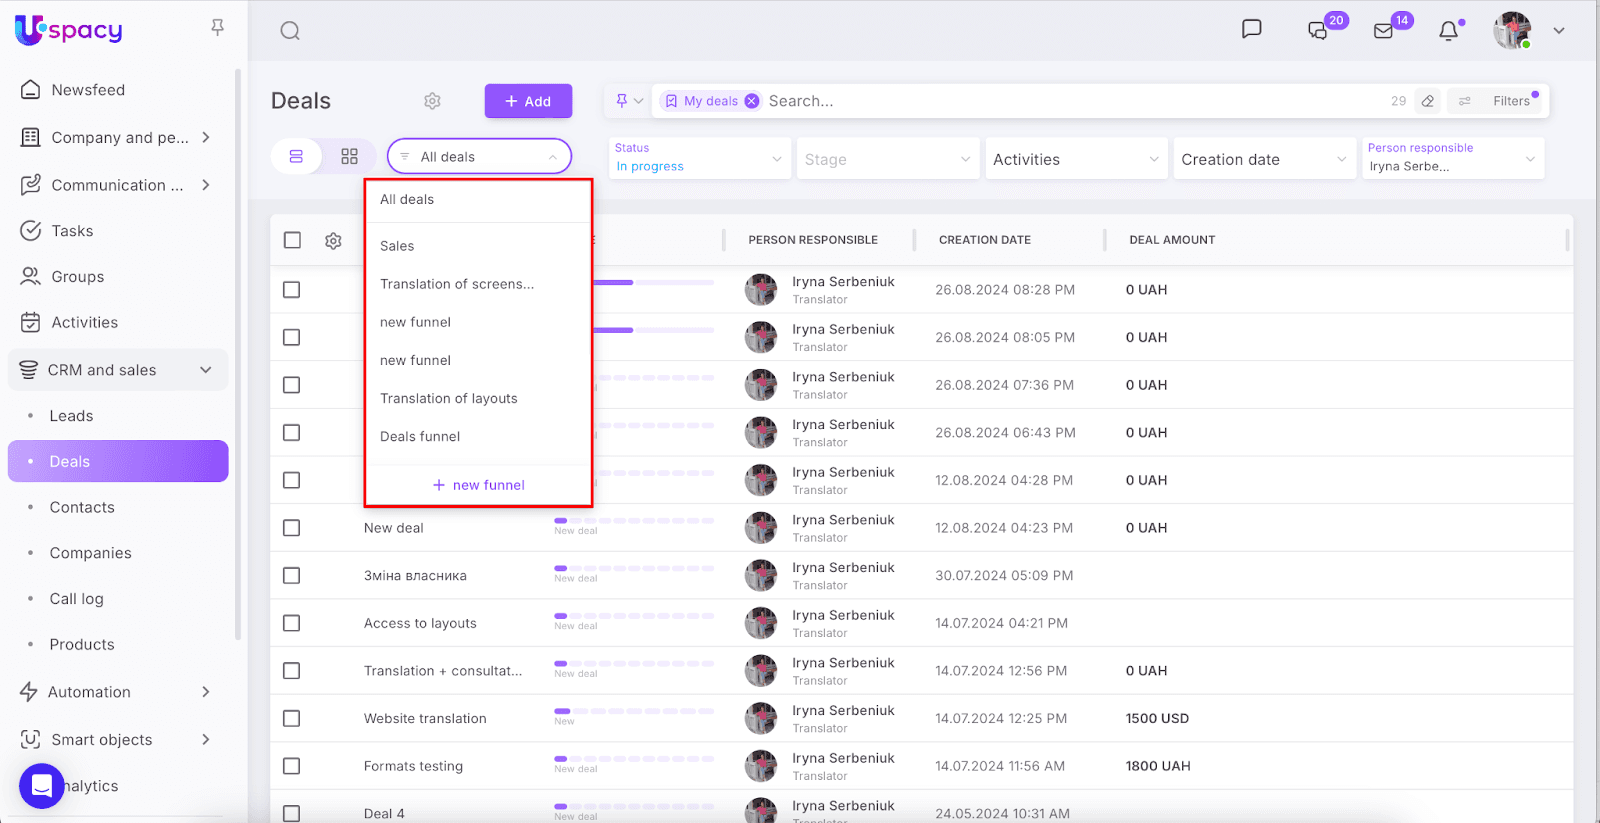Open table column settings gear icon
This screenshot has height=823, width=1600.
tap(333, 241)
